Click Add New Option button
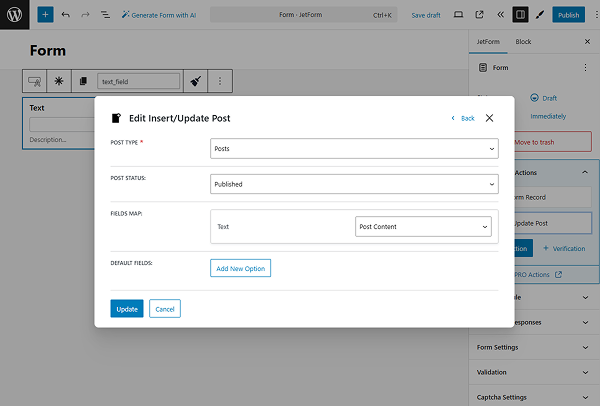The height and width of the screenshot is (406, 600). [241, 268]
